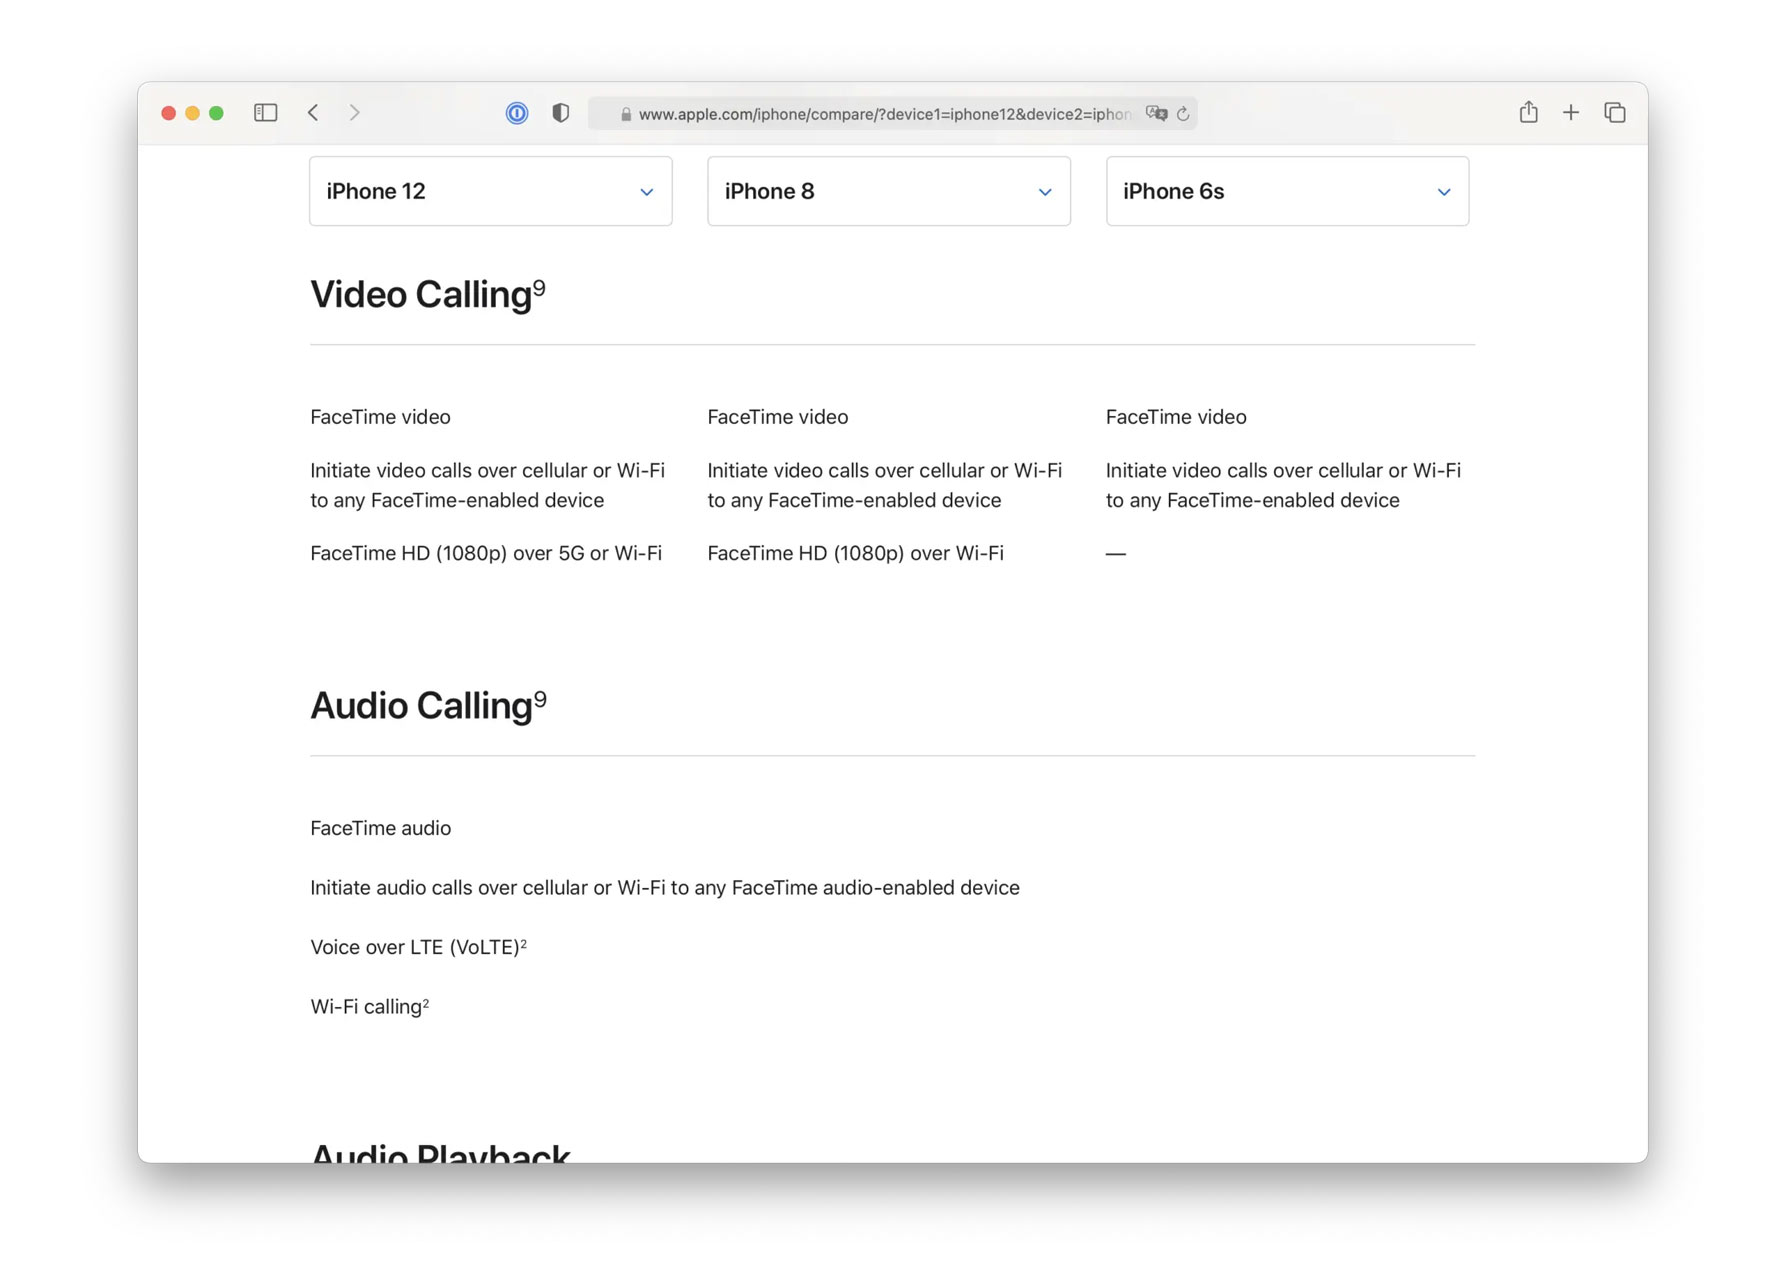Click the Video Calling footnote 9
Image resolution: width=1785 pixels, height=1288 pixels.
click(539, 287)
